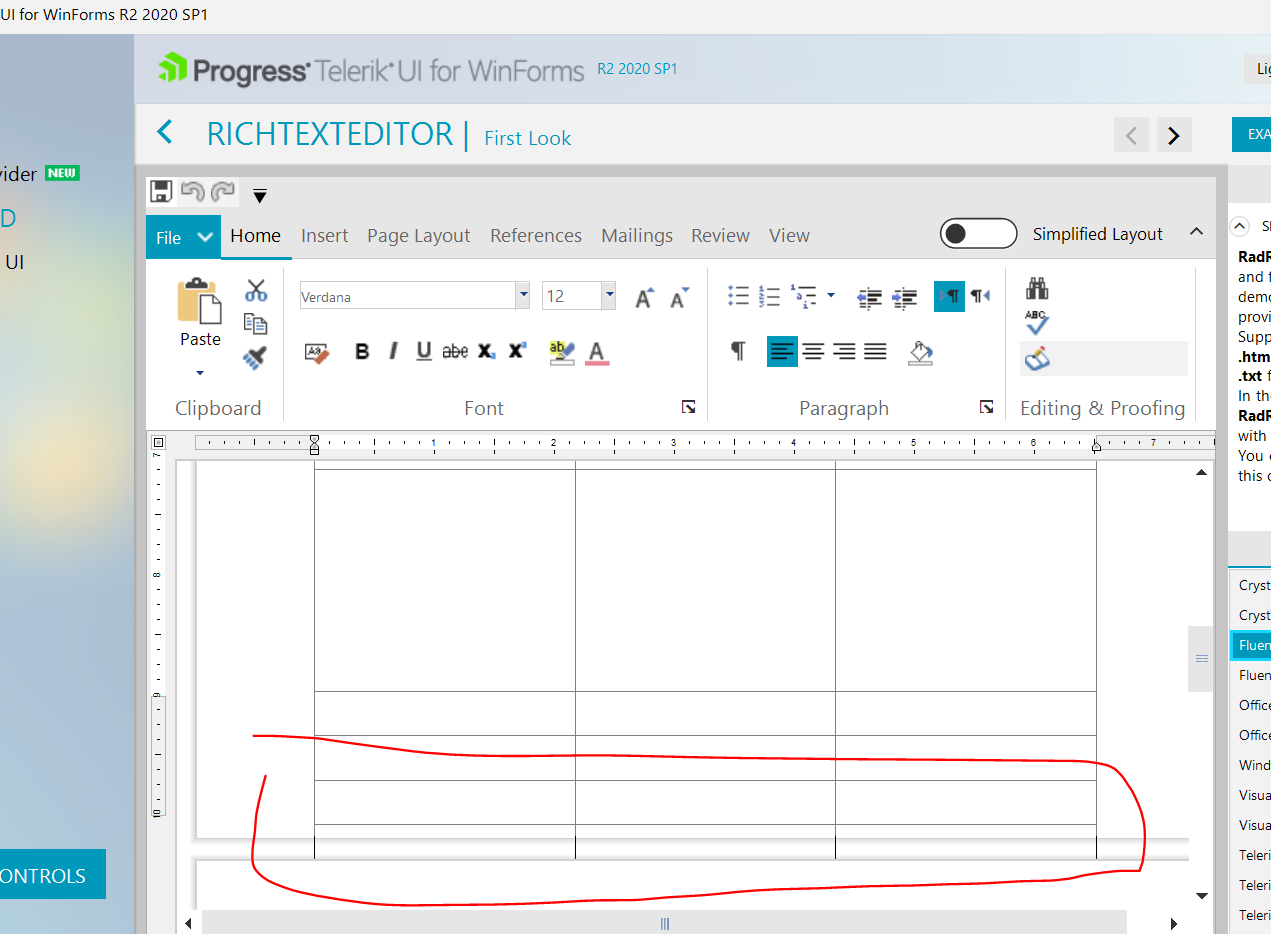
Task: Apply bulleted list
Action: pyautogui.click(x=739, y=296)
